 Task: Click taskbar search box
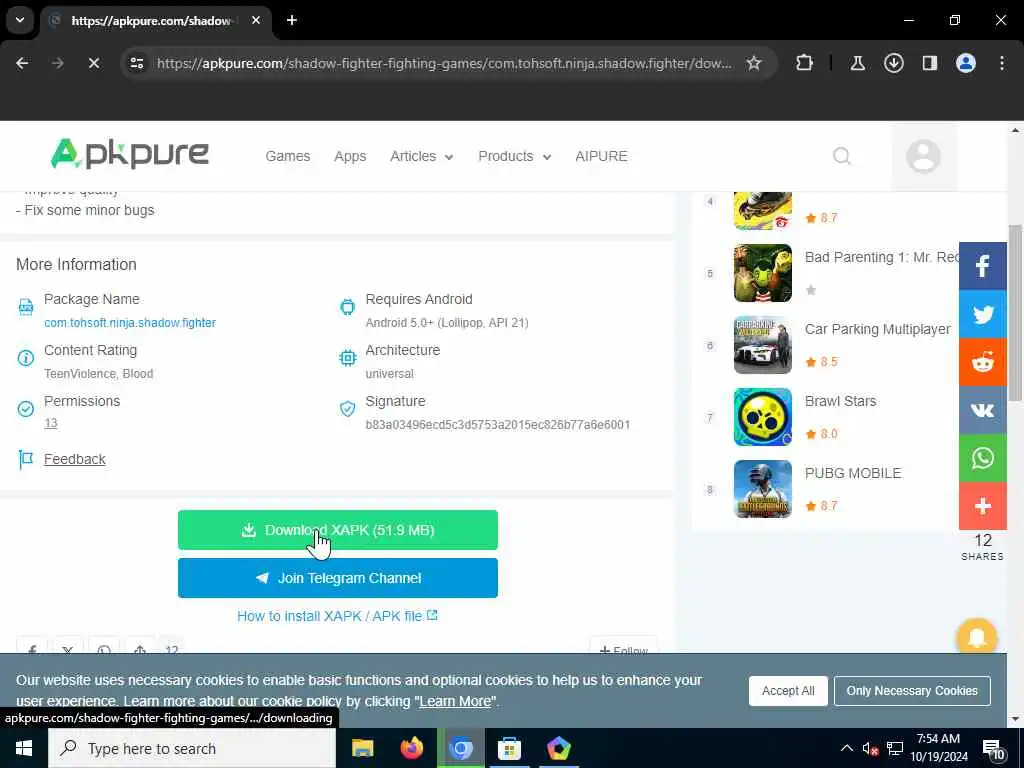[192, 748]
